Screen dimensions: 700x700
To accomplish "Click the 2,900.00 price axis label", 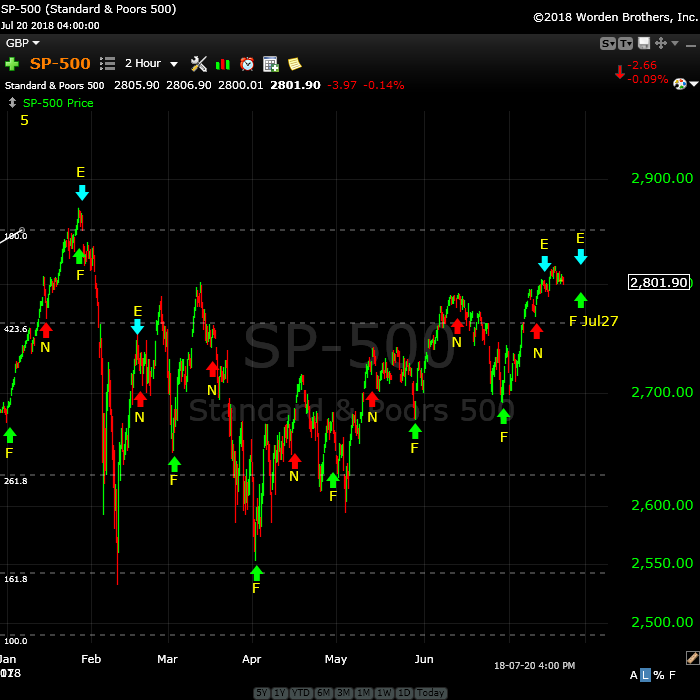I will point(662,178).
